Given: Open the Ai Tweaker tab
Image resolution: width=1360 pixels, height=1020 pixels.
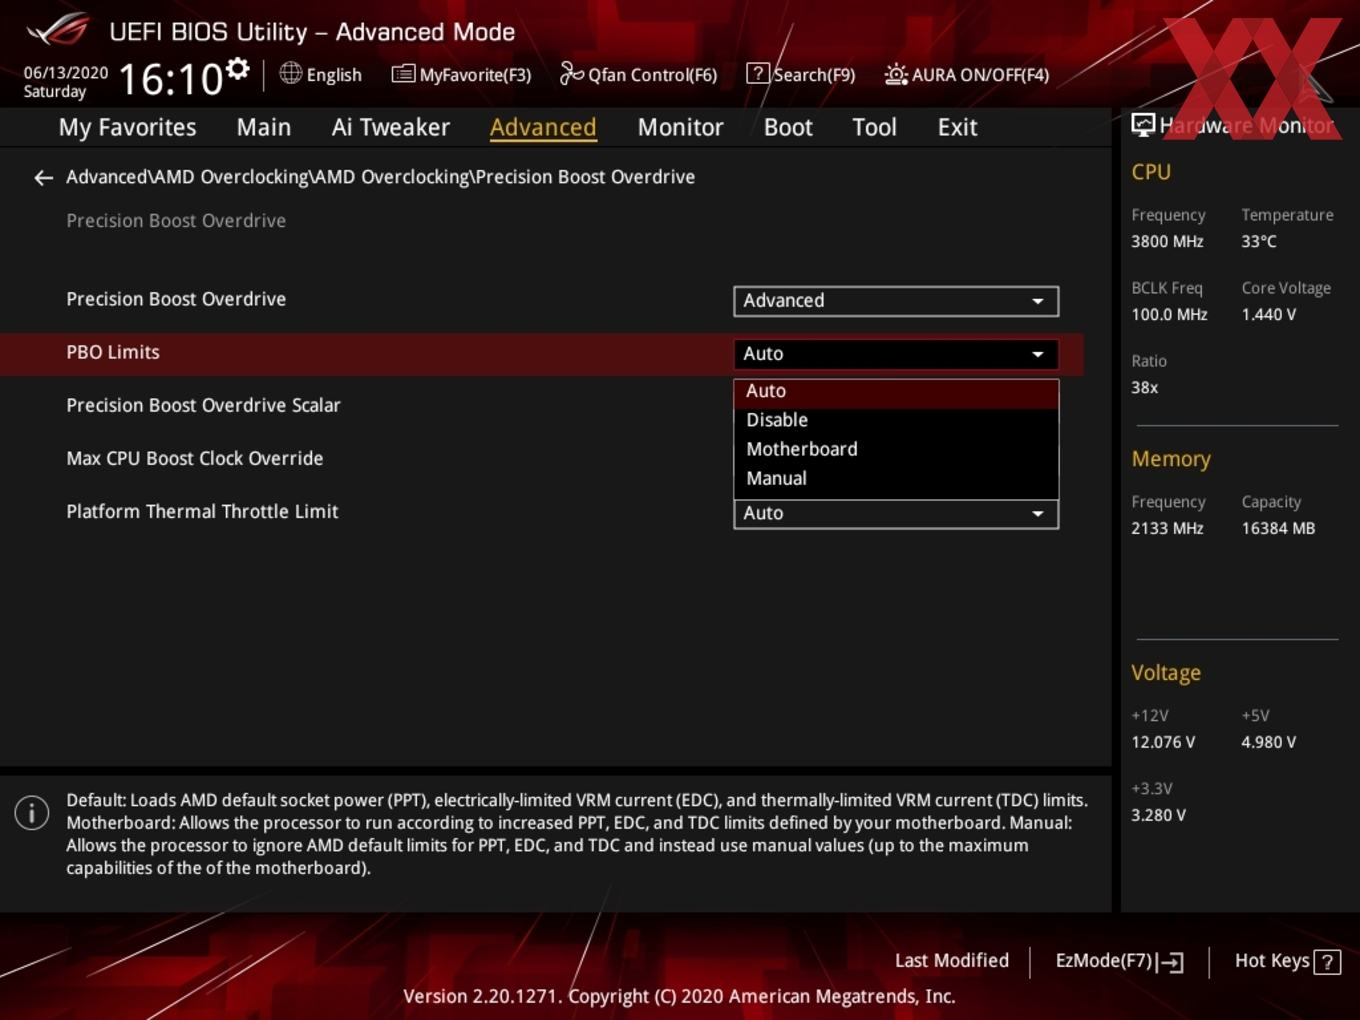Looking at the screenshot, I should 391,127.
